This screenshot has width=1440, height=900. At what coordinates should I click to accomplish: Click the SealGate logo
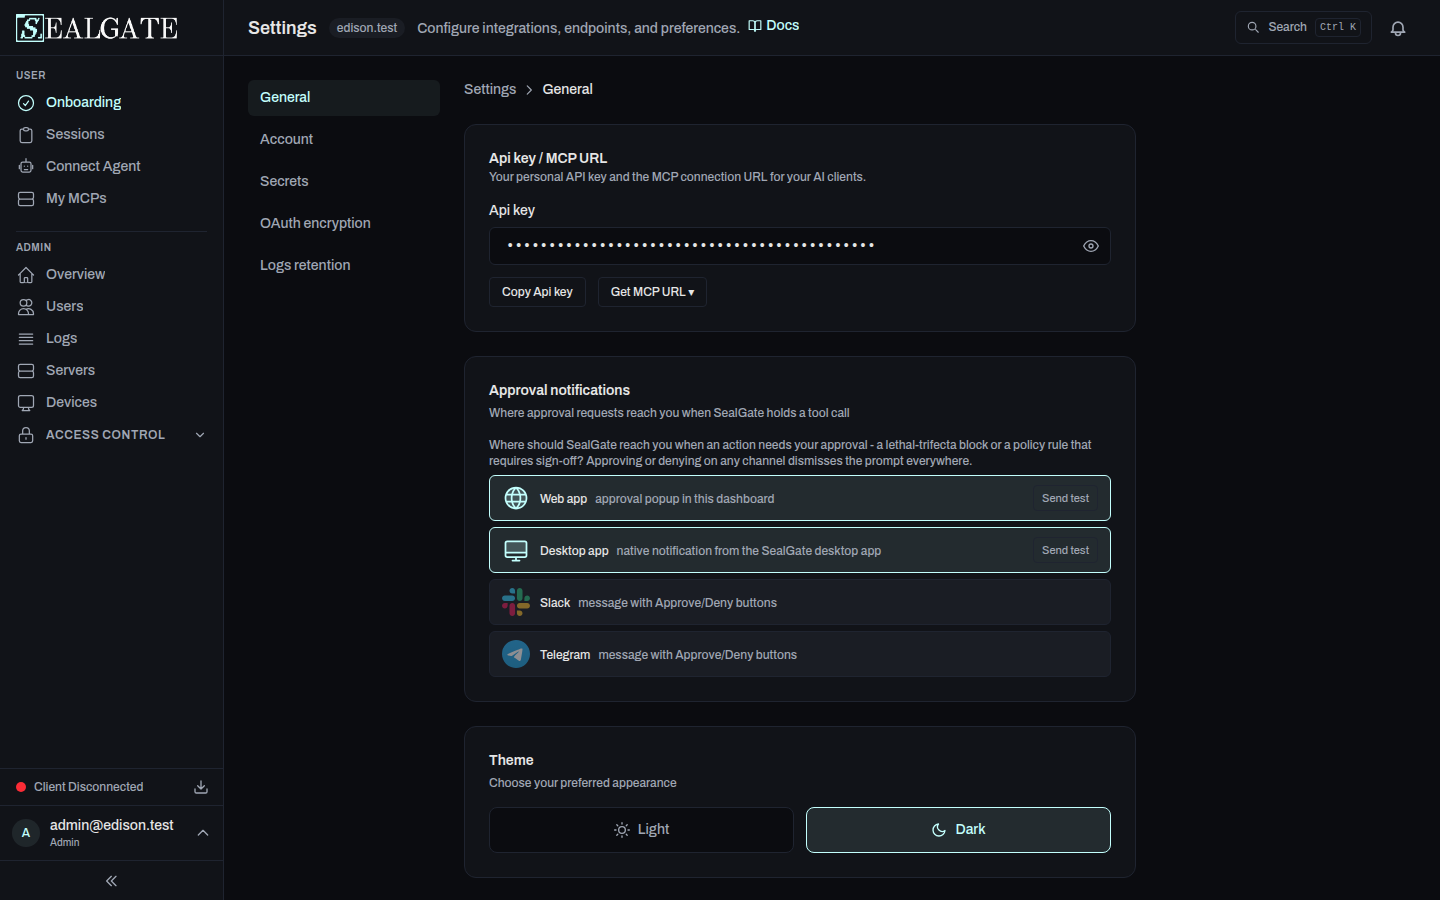tap(97, 28)
